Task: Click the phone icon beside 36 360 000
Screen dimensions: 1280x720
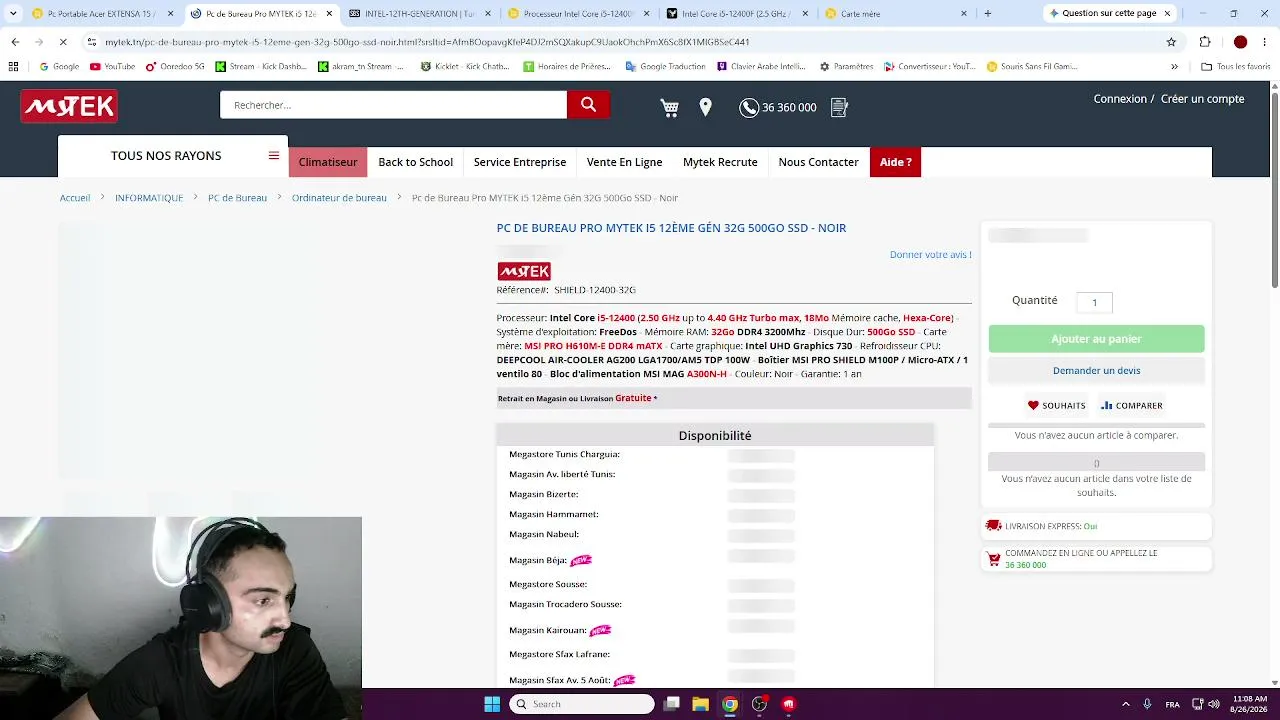Action: coord(749,108)
